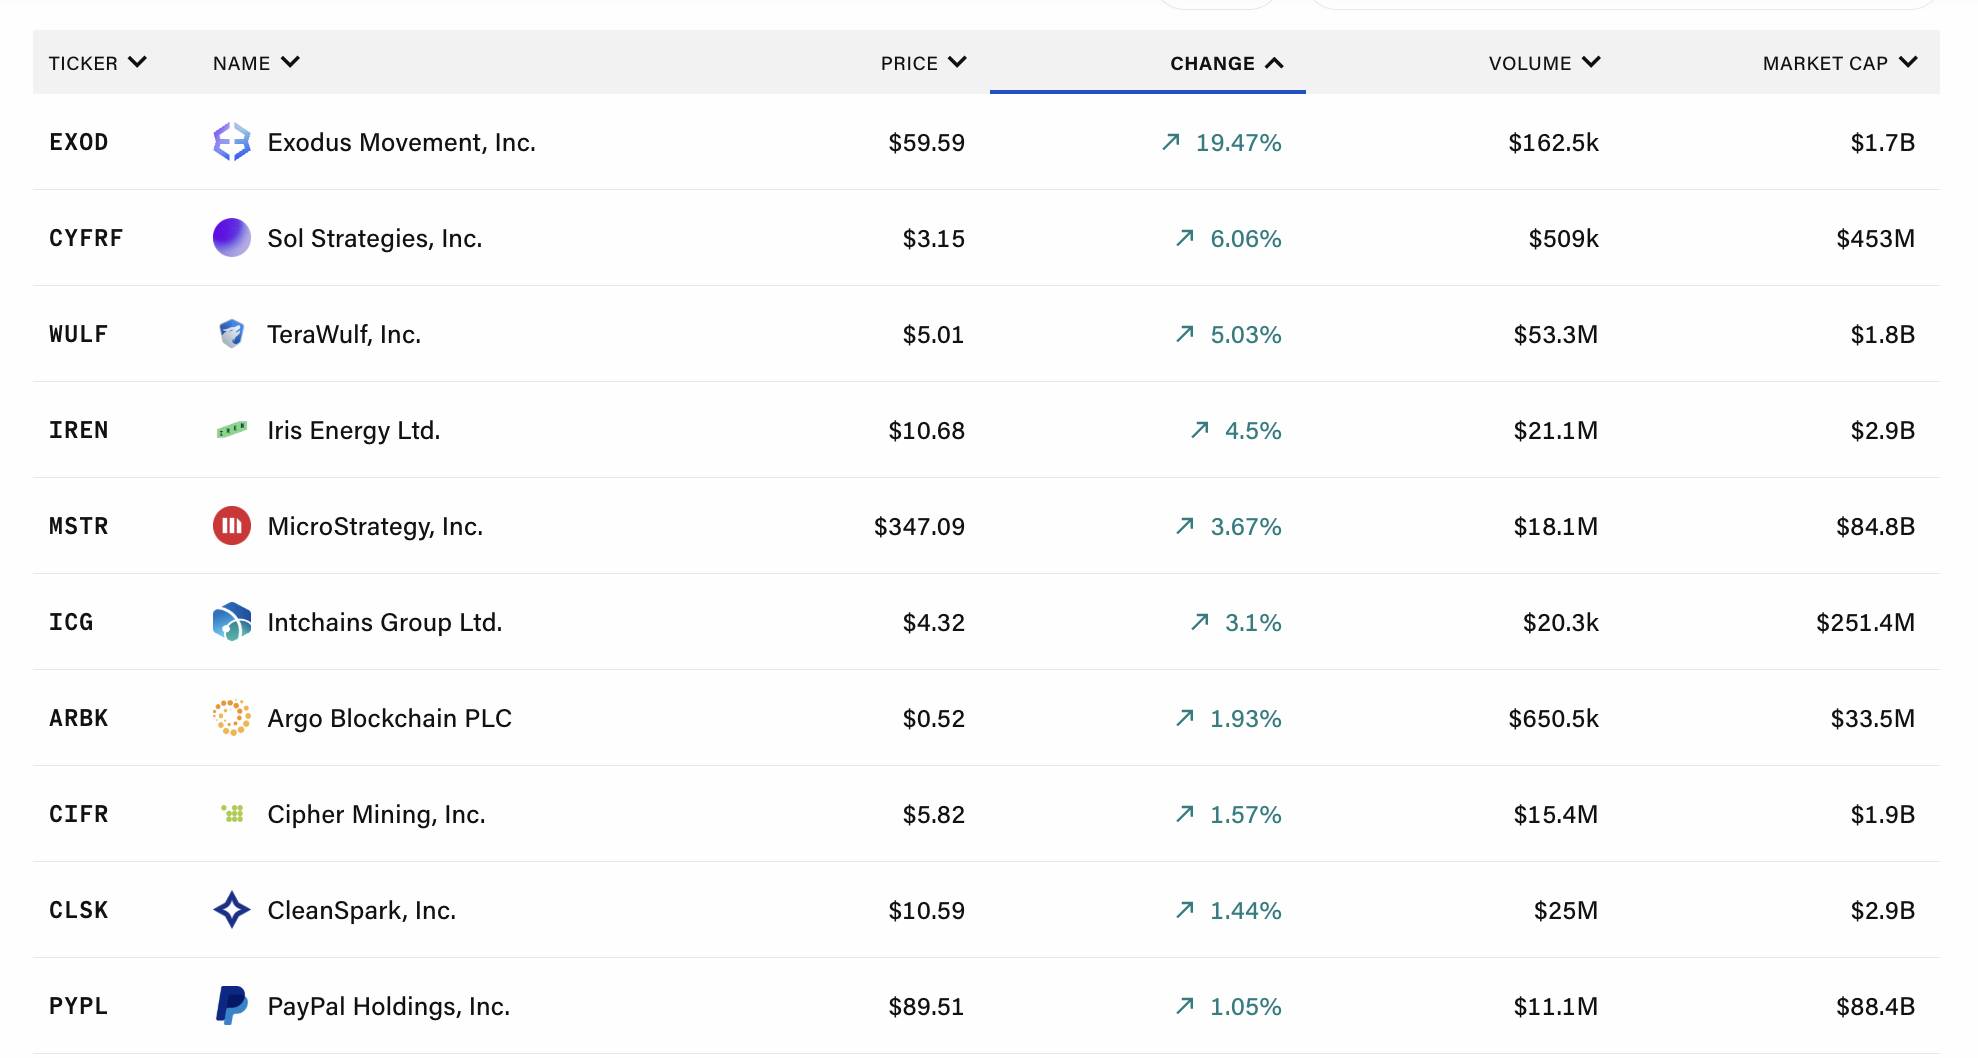Click the $88.4B market cap value
Image resolution: width=1978 pixels, height=1058 pixels.
pyautogui.click(x=1875, y=1007)
